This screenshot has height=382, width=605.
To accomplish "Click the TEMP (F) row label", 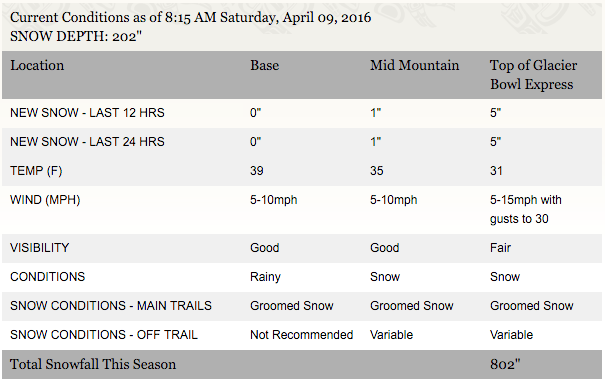I will pyautogui.click(x=36, y=171).
